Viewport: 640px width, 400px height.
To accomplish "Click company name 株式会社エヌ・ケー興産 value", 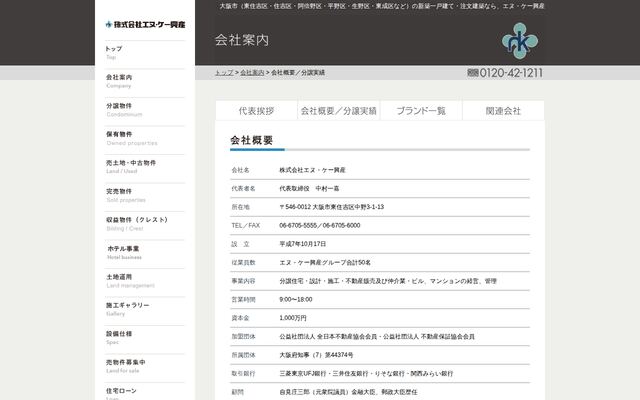I will pyautogui.click(x=312, y=170).
